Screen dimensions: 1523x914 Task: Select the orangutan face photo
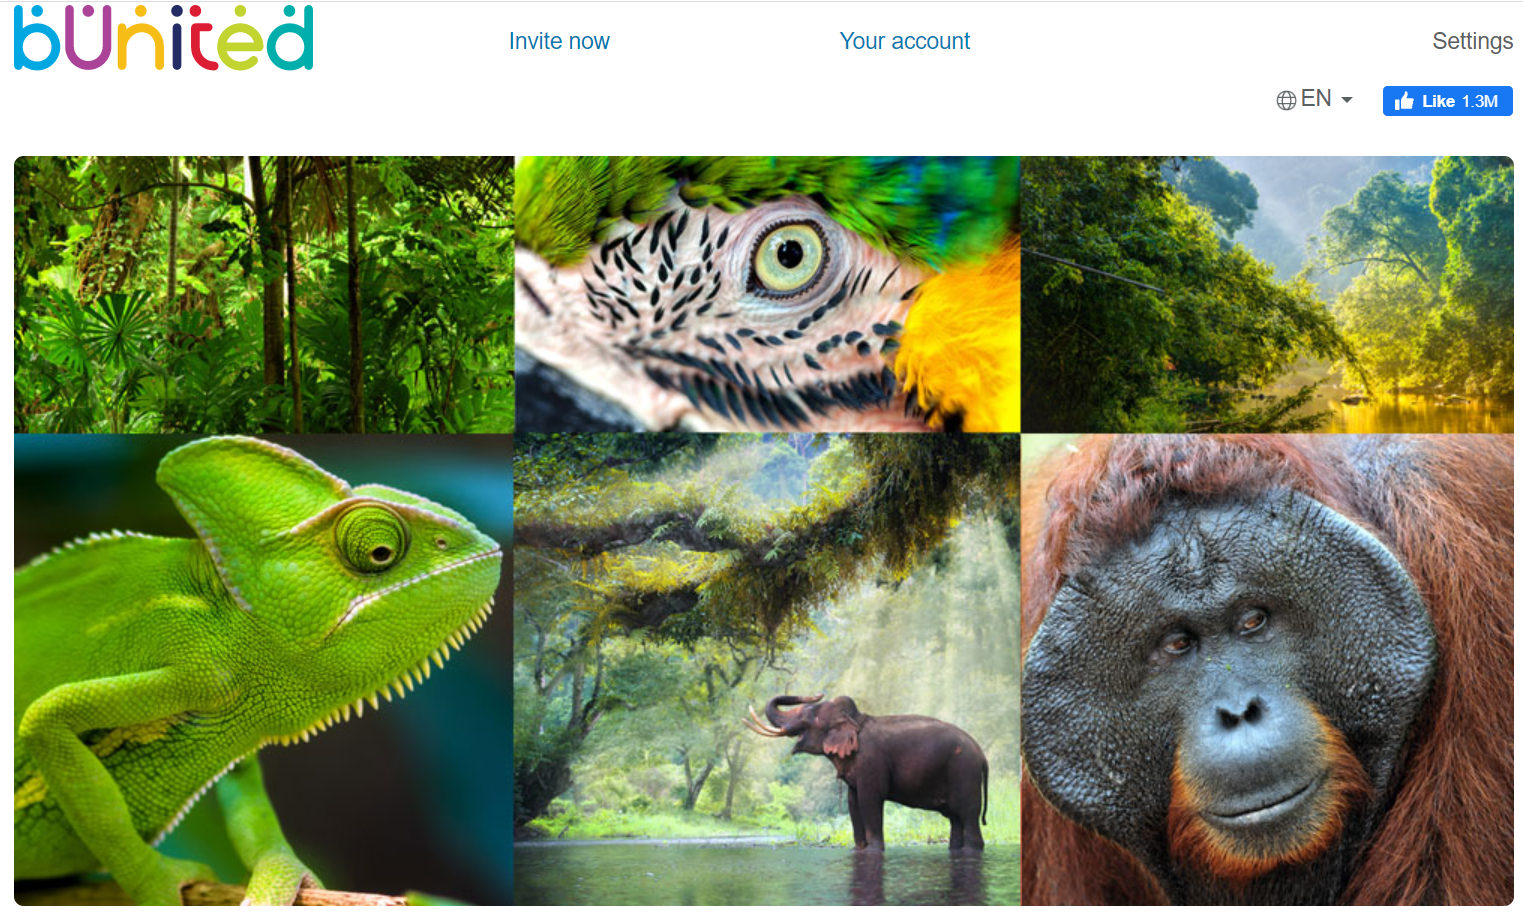1267,669
